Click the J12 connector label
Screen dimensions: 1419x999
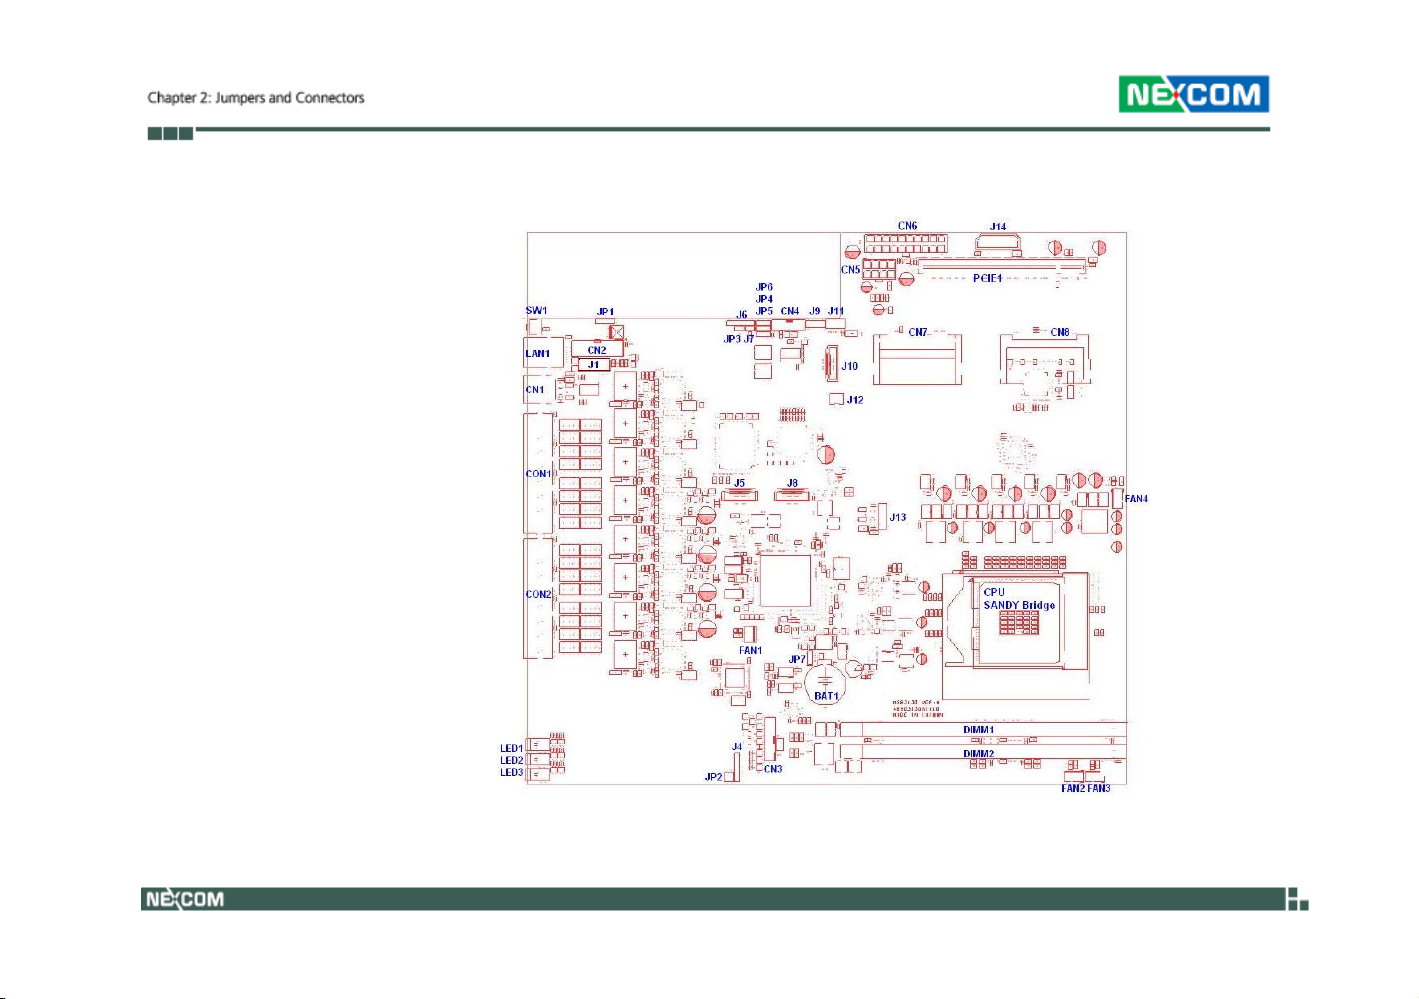[855, 400]
